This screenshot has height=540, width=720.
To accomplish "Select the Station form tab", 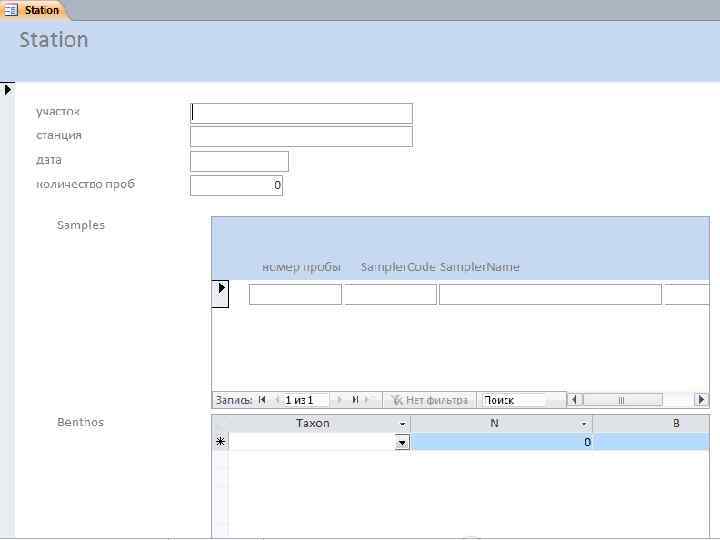I will 34,10.
